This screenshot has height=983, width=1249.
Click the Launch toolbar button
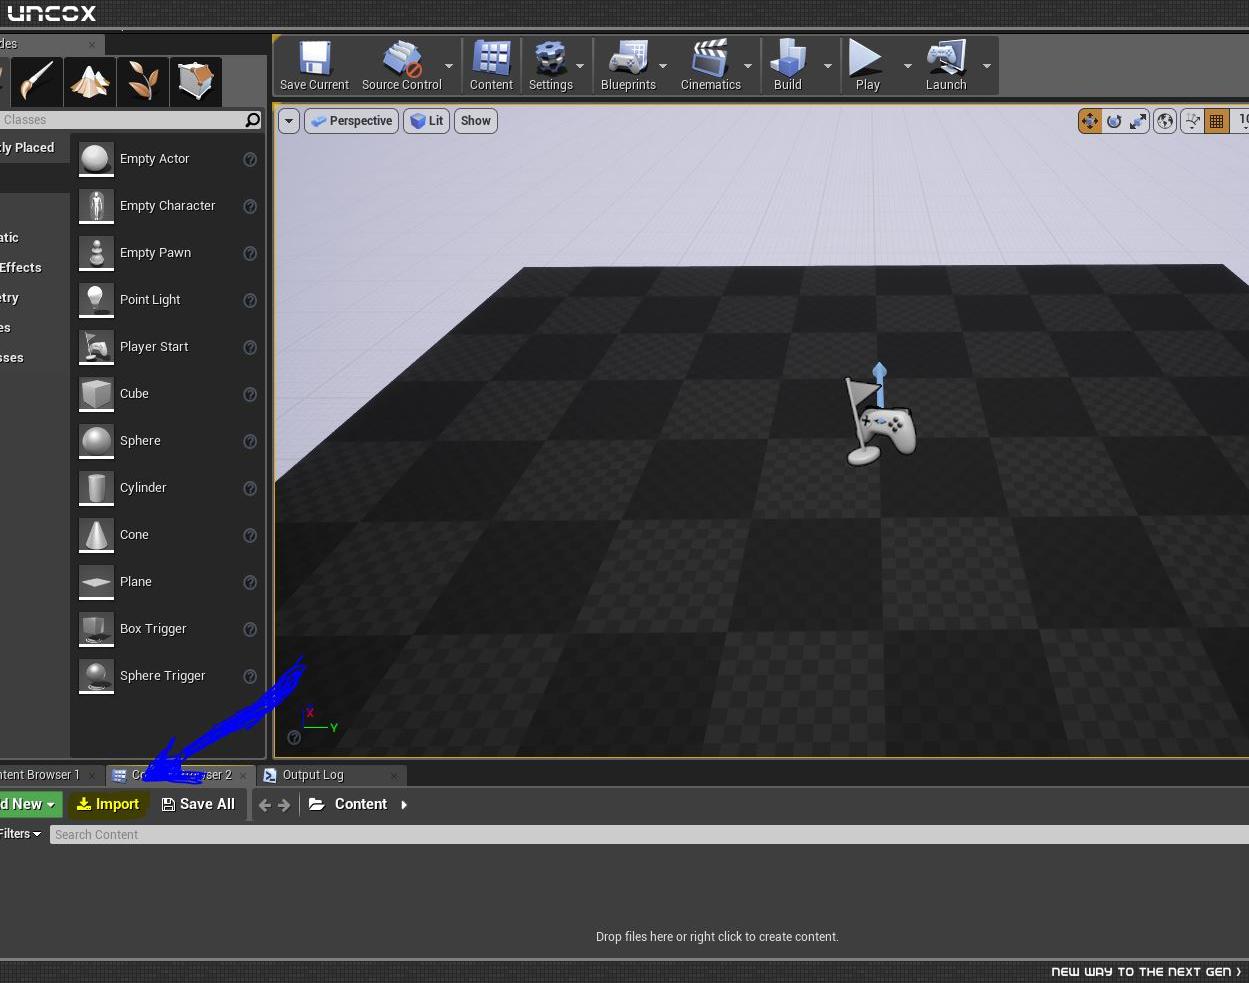pos(946,66)
